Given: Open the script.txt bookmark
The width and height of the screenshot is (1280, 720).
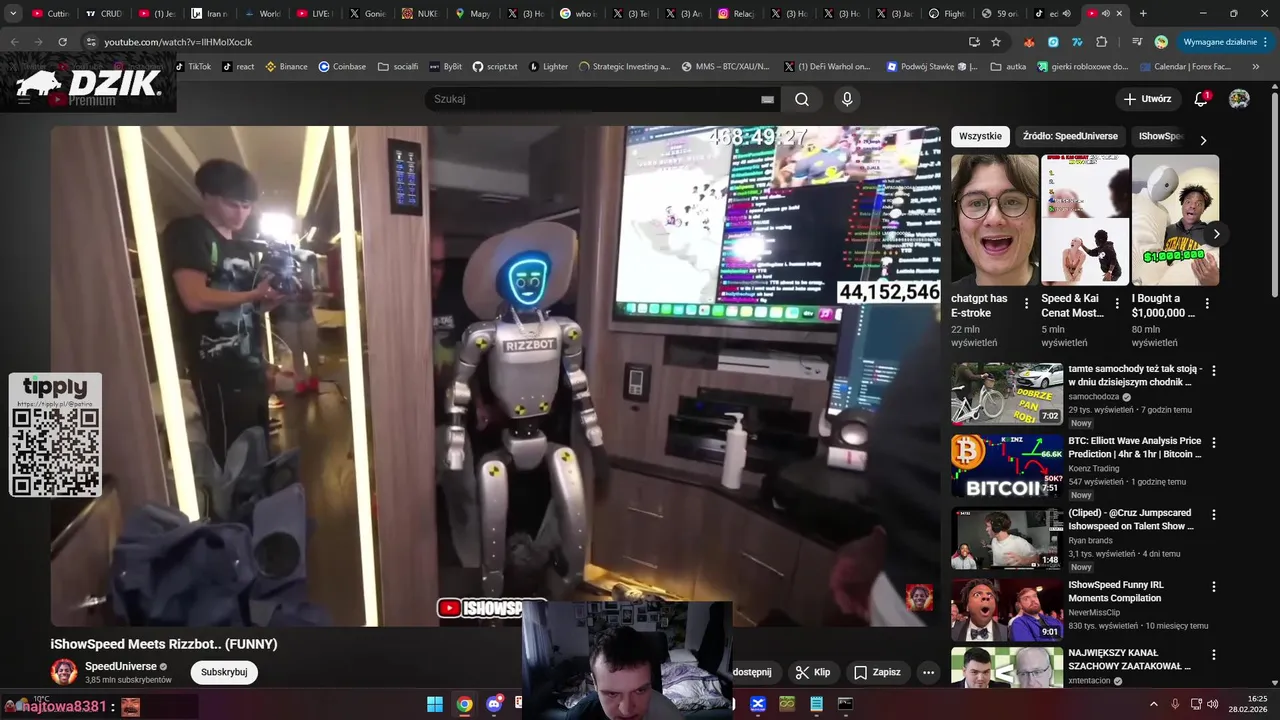Looking at the screenshot, I should 495,67.
